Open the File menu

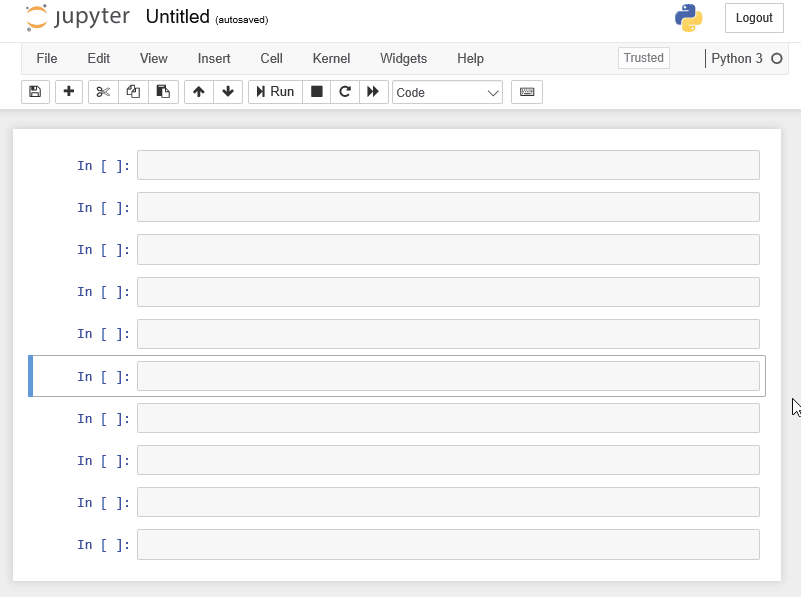coord(47,58)
